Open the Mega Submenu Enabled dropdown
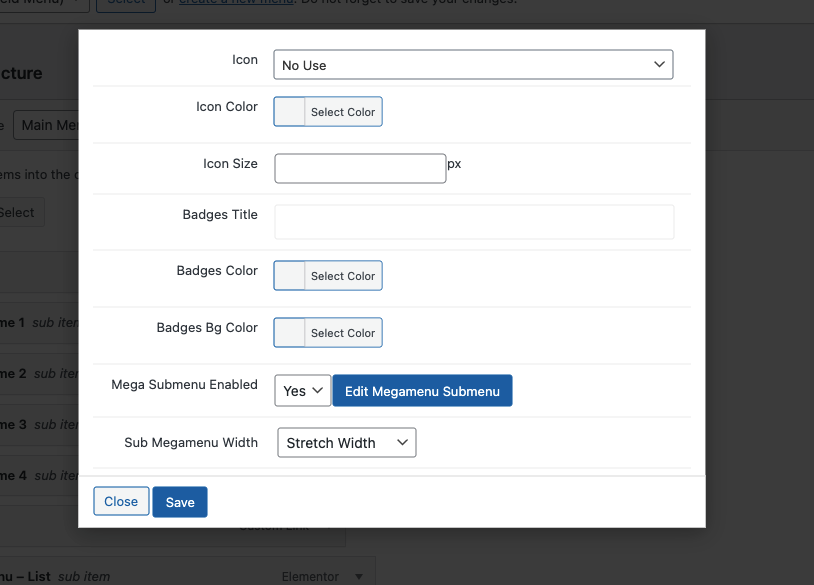Viewport: 814px width, 585px height. (x=302, y=391)
